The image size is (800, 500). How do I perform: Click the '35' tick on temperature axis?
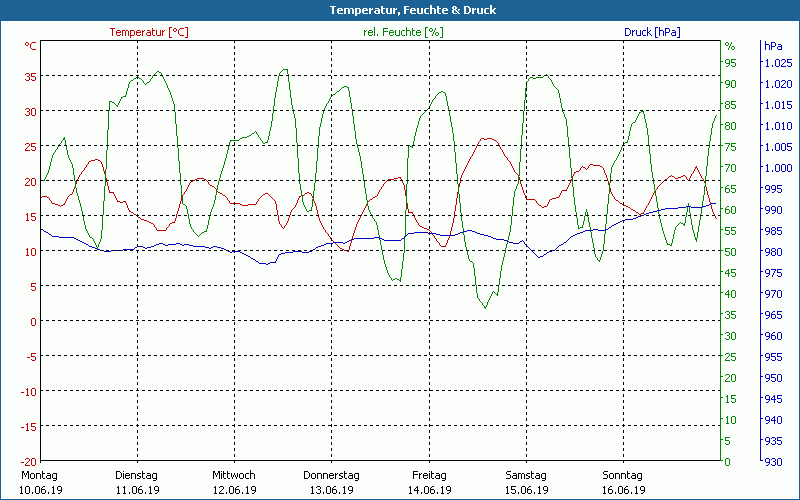(x=31, y=77)
